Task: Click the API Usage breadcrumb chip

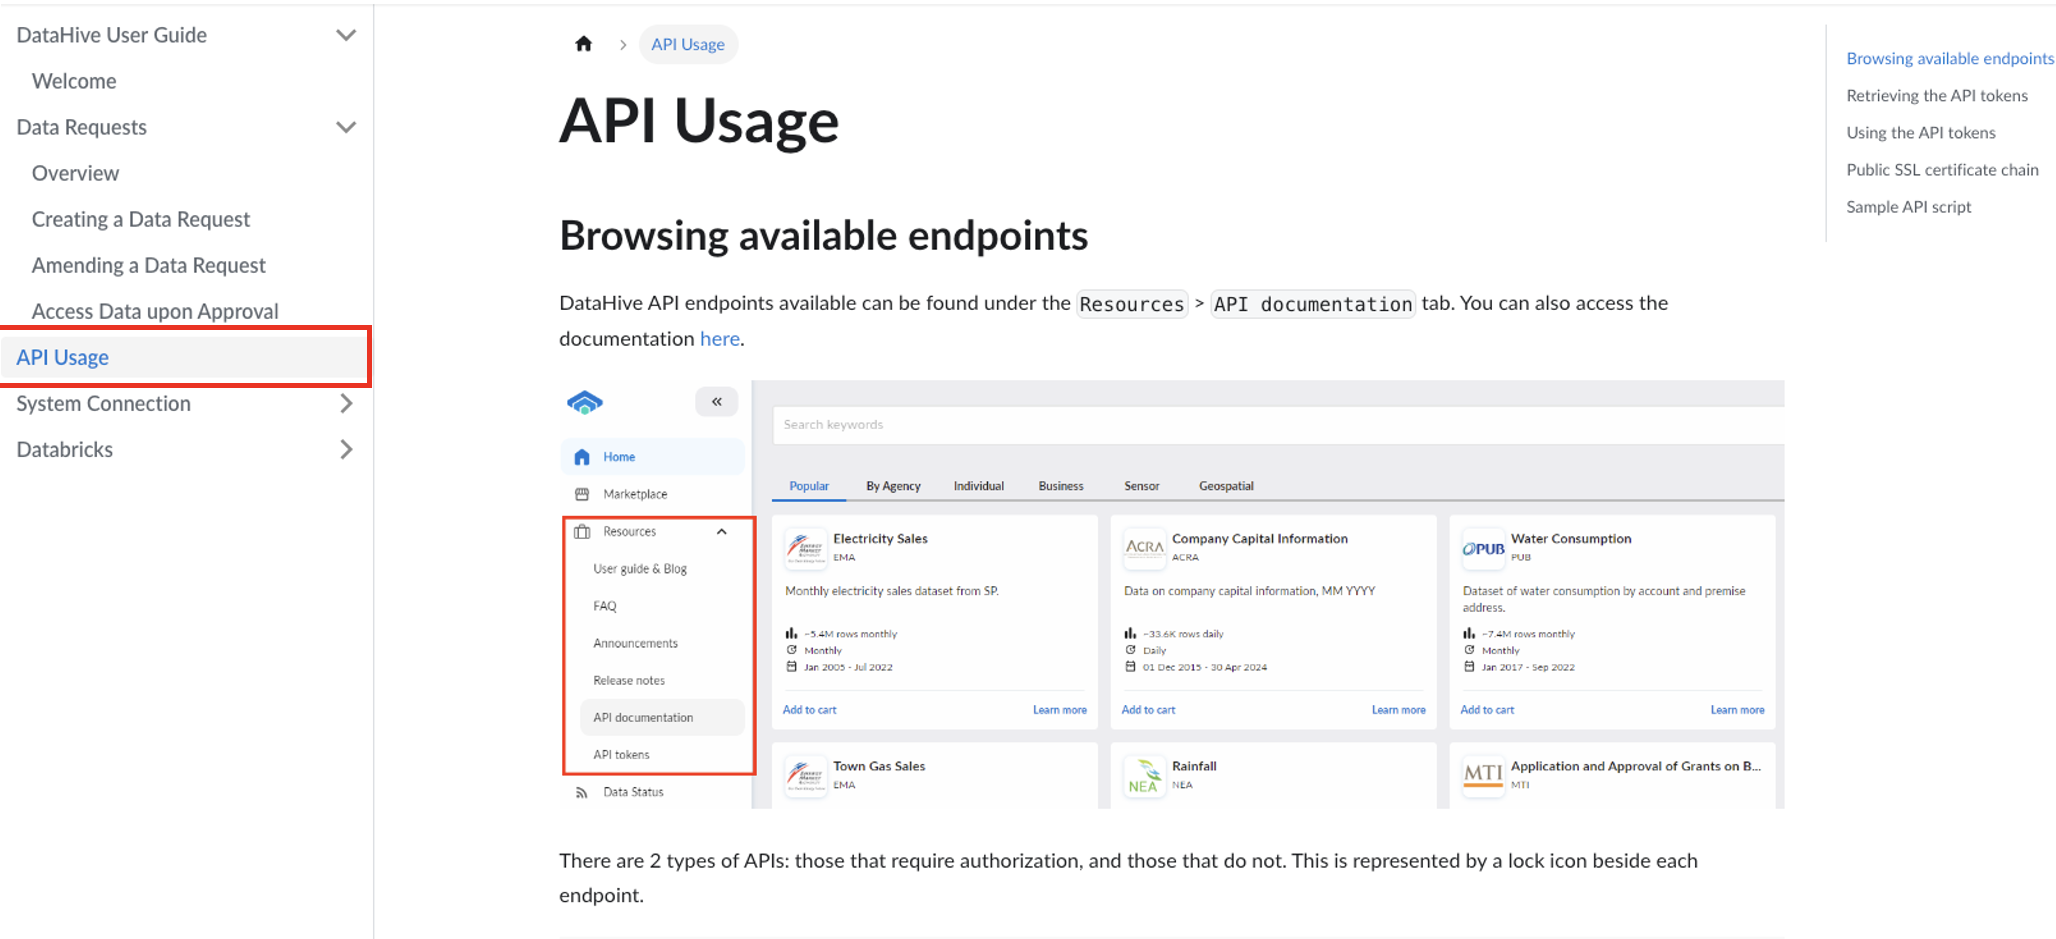Action: (688, 44)
